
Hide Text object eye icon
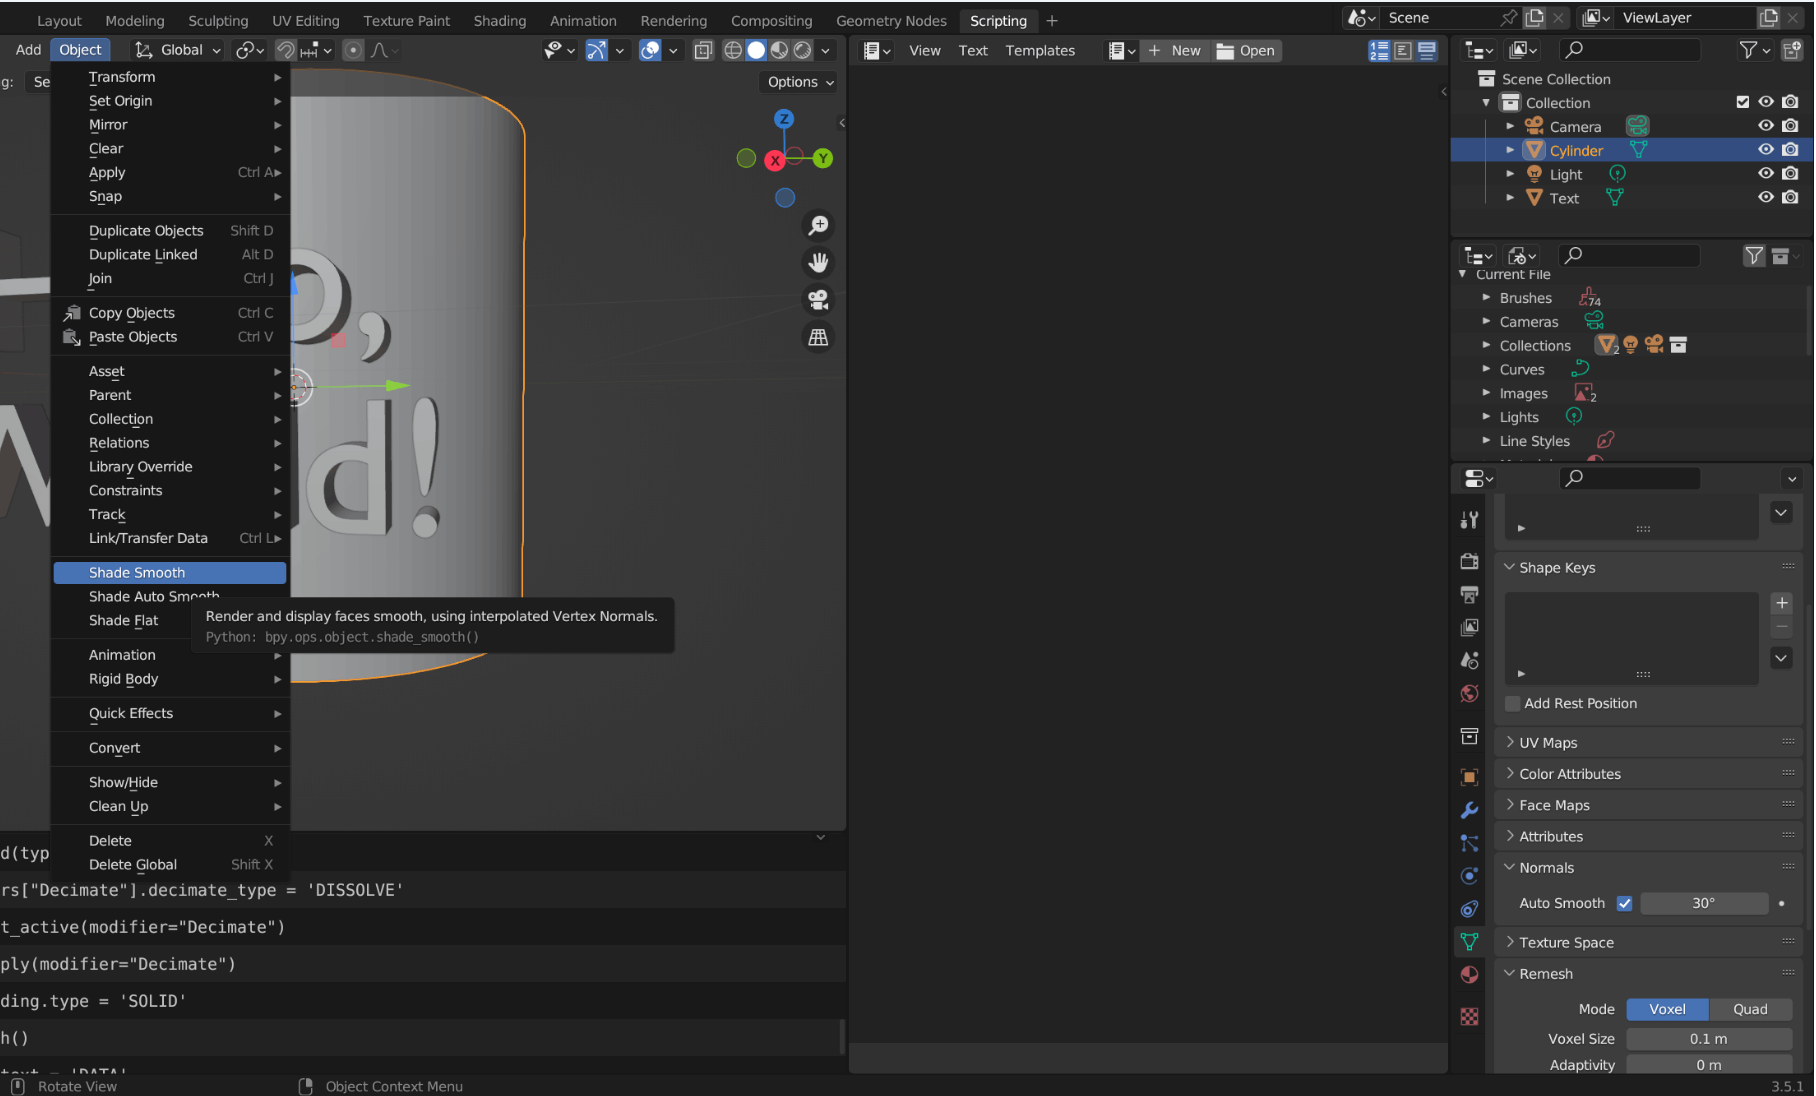coord(1766,198)
